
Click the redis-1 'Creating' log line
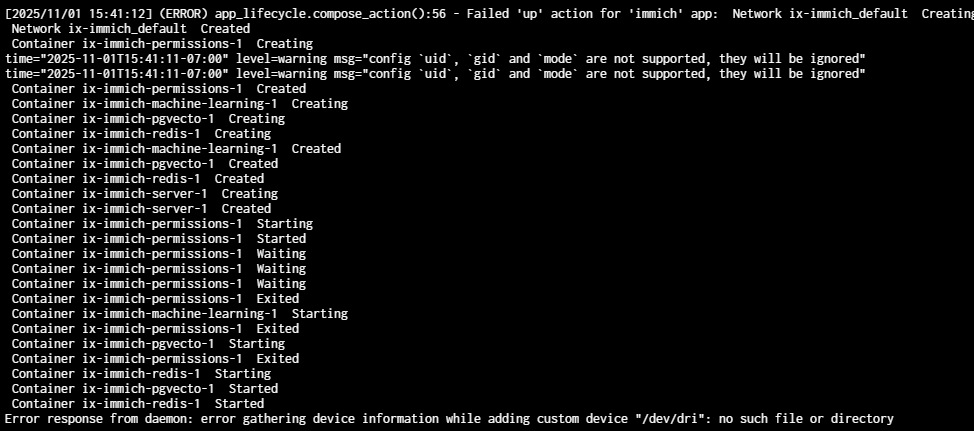tap(140, 134)
